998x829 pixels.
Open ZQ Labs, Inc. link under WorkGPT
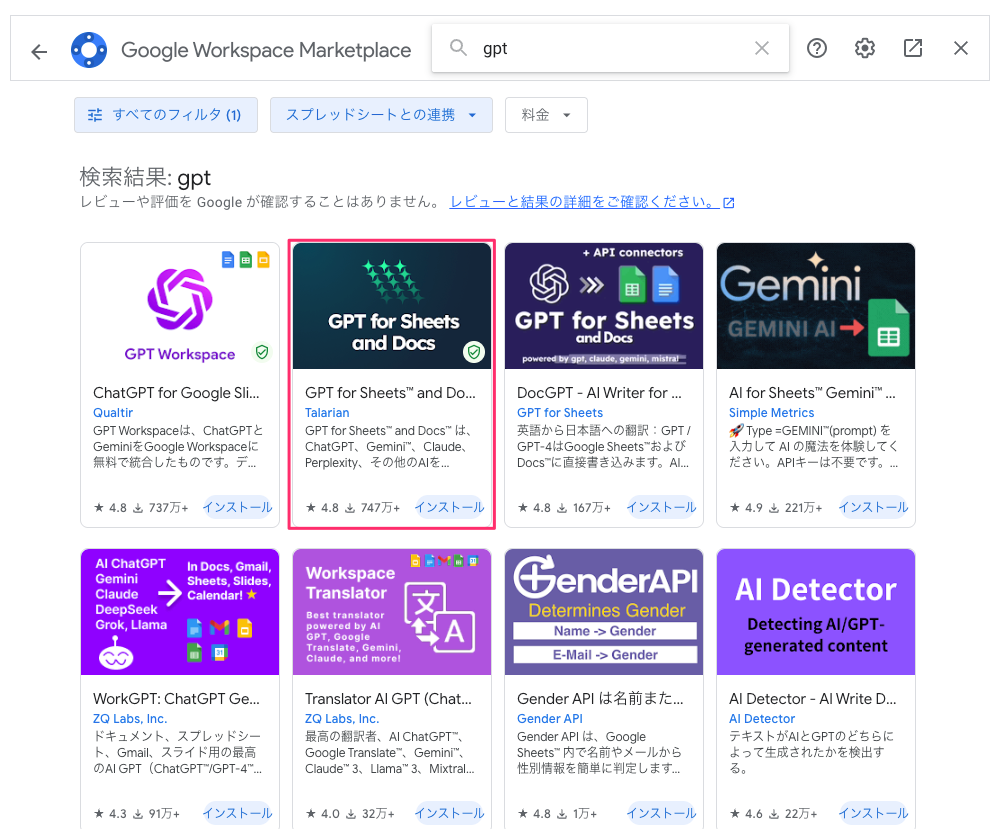pyautogui.click(x=130, y=718)
